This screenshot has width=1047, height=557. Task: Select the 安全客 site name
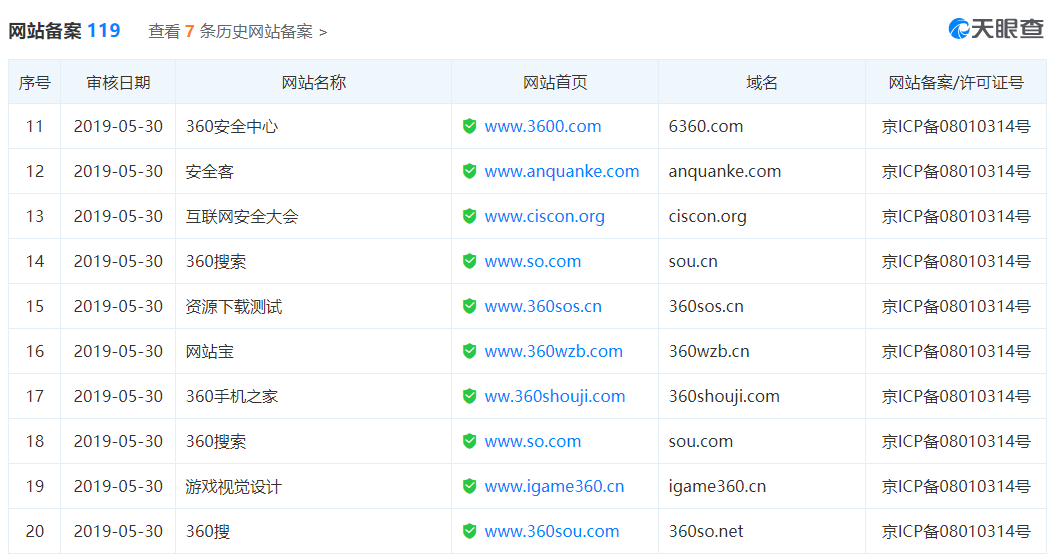tap(210, 172)
